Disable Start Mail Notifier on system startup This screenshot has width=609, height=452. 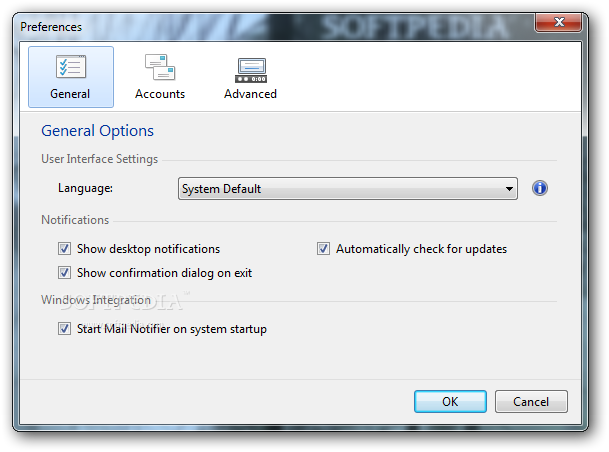(64, 329)
